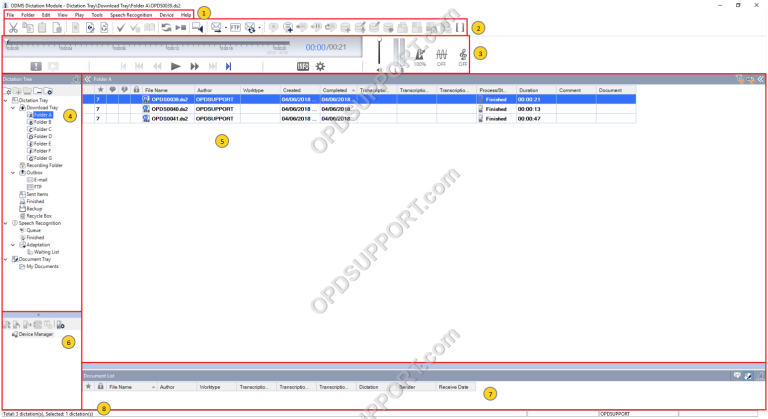Select the Recording Folder tree item

(44, 165)
